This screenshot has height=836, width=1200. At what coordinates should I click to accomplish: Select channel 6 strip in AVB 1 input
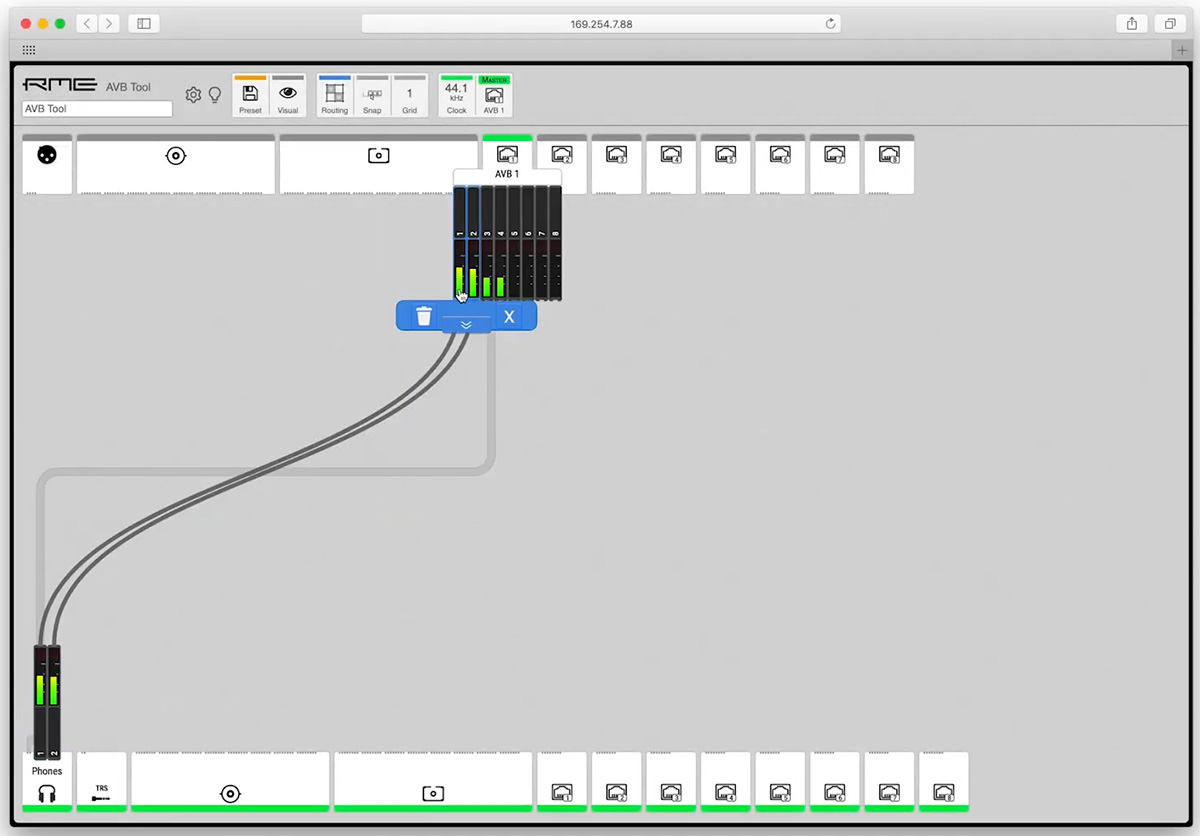click(528, 243)
